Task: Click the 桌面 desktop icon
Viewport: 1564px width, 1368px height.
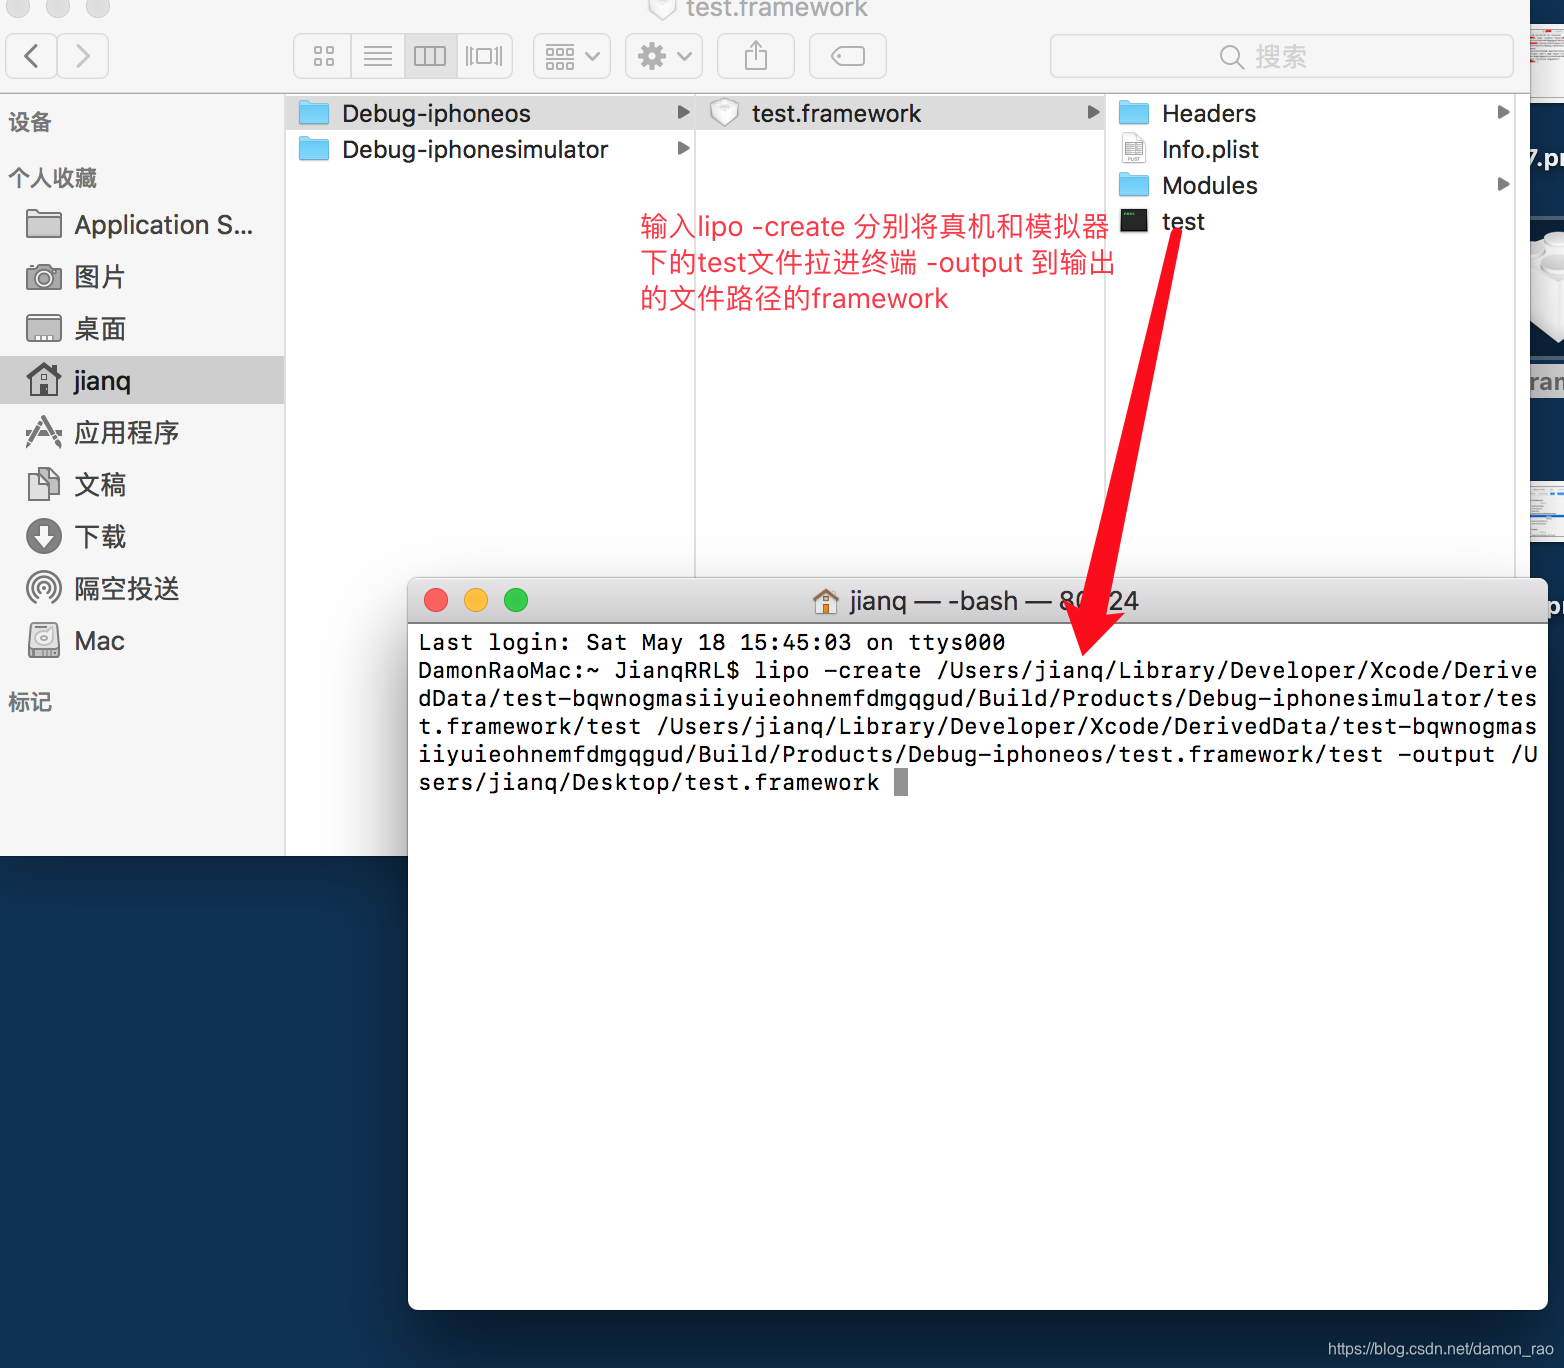Action: click(x=43, y=328)
